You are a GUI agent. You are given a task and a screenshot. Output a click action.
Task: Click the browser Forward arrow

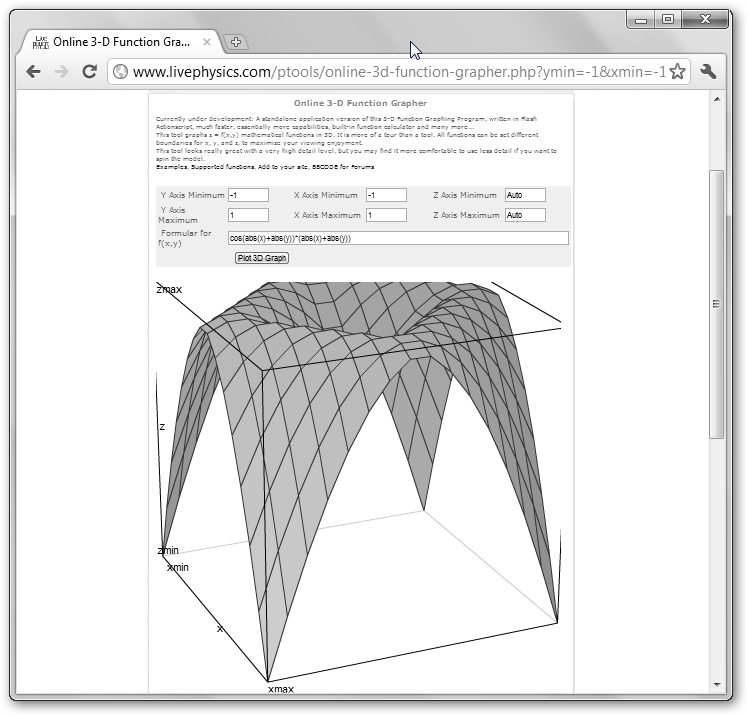tap(61, 72)
